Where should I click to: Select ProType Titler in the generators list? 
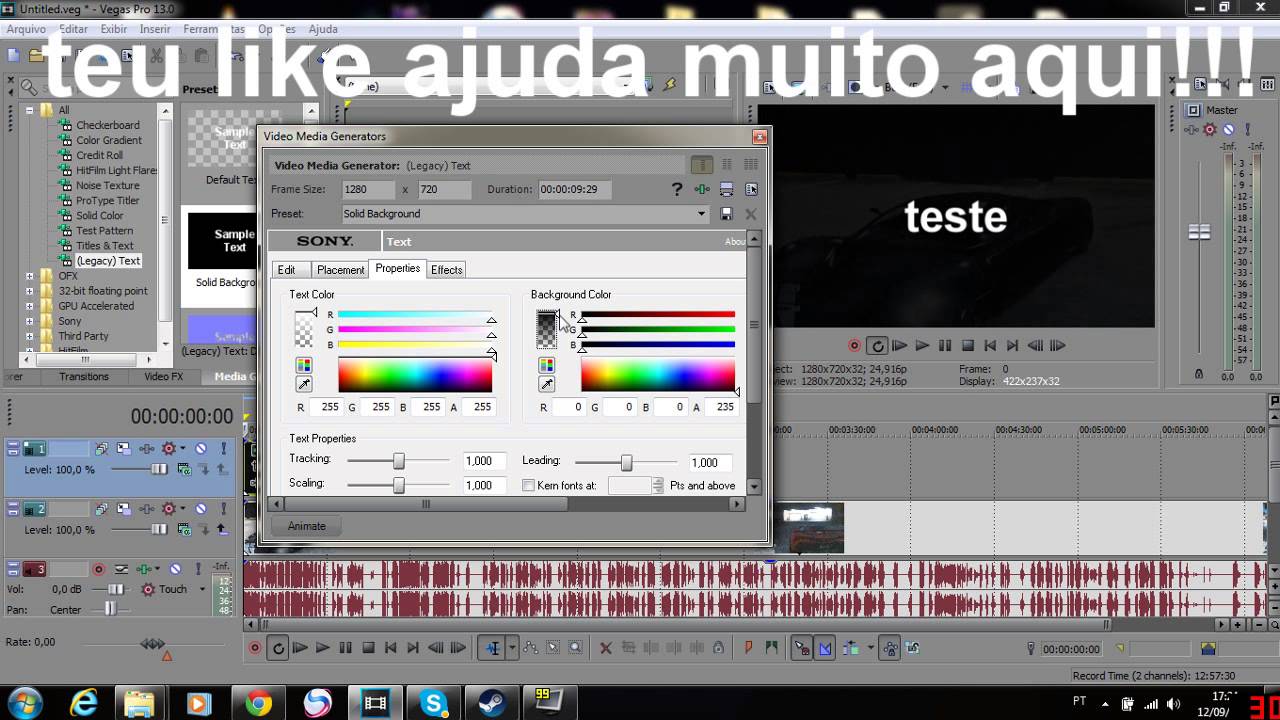pyautogui.click(x=108, y=200)
